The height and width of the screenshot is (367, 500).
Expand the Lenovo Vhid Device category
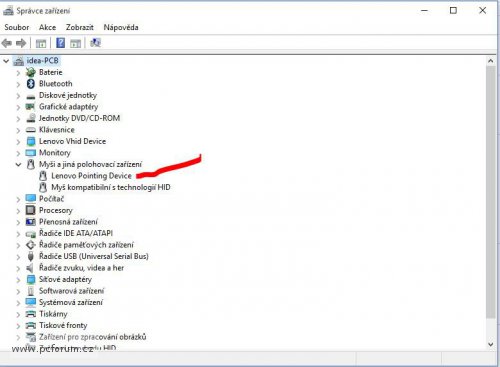tap(18, 142)
